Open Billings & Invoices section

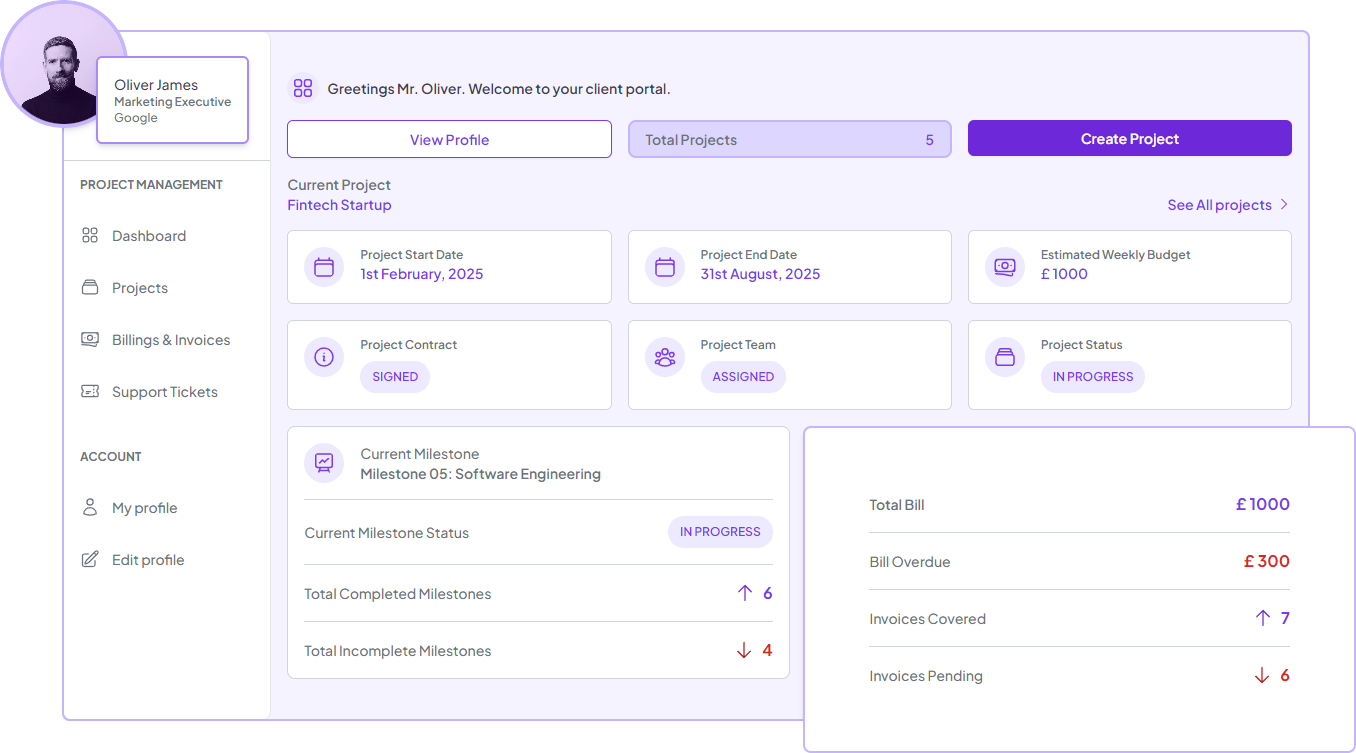(170, 340)
